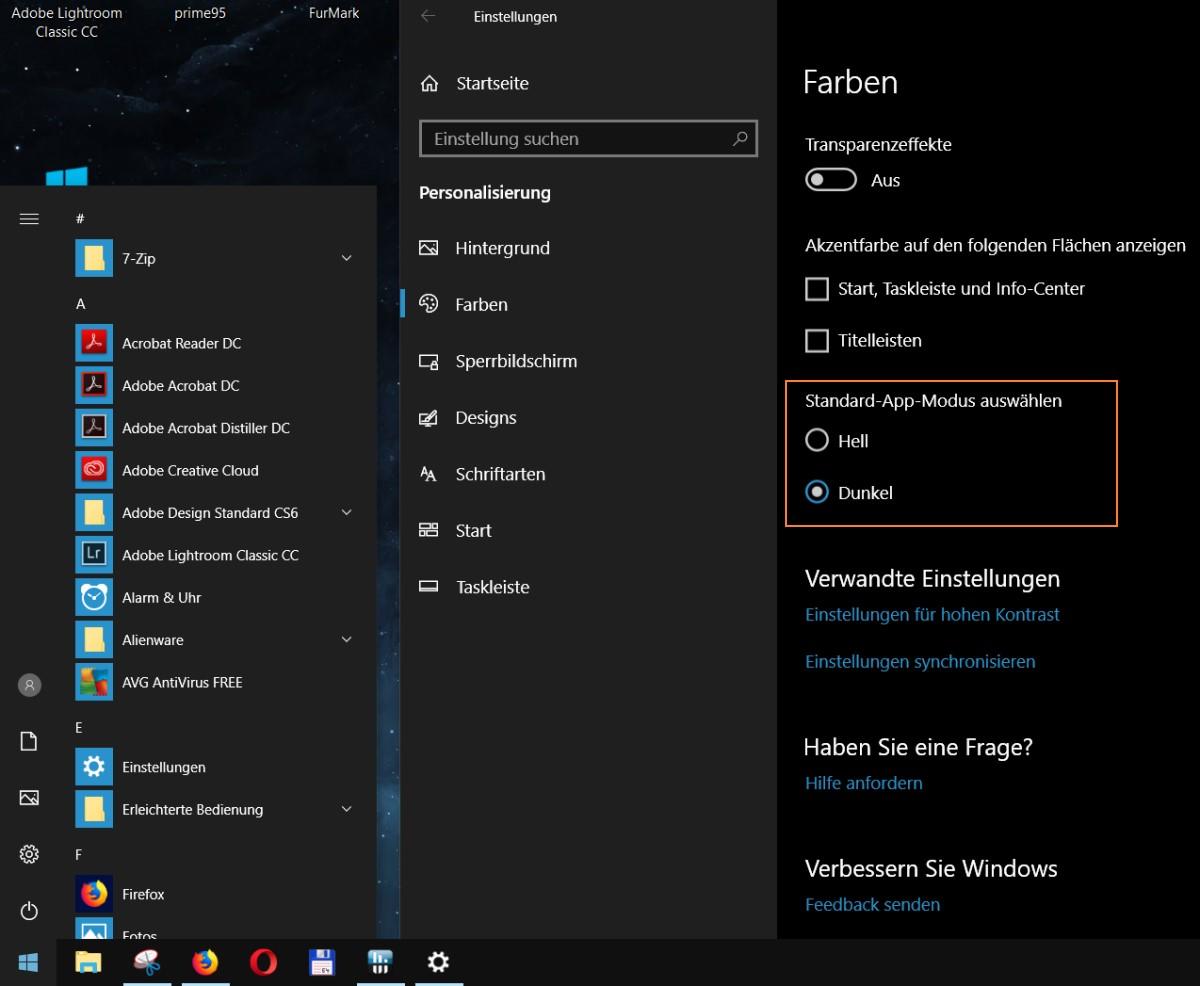Image resolution: width=1200 pixels, height=986 pixels.
Task: Toggle the Transparenzeffekte switch
Action: pos(831,180)
